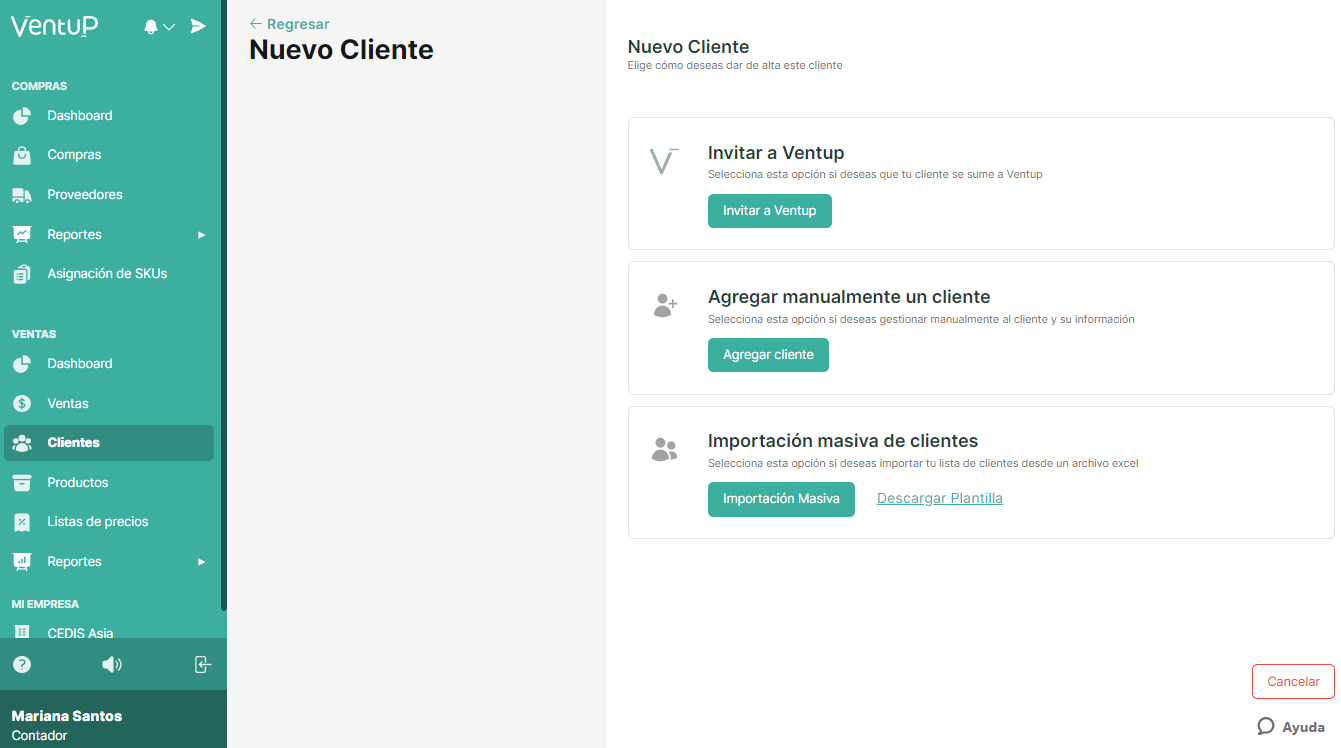Image resolution: width=1341 pixels, height=748 pixels.
Task: Select the Compras dashboard icon
Action: point(22,115)
